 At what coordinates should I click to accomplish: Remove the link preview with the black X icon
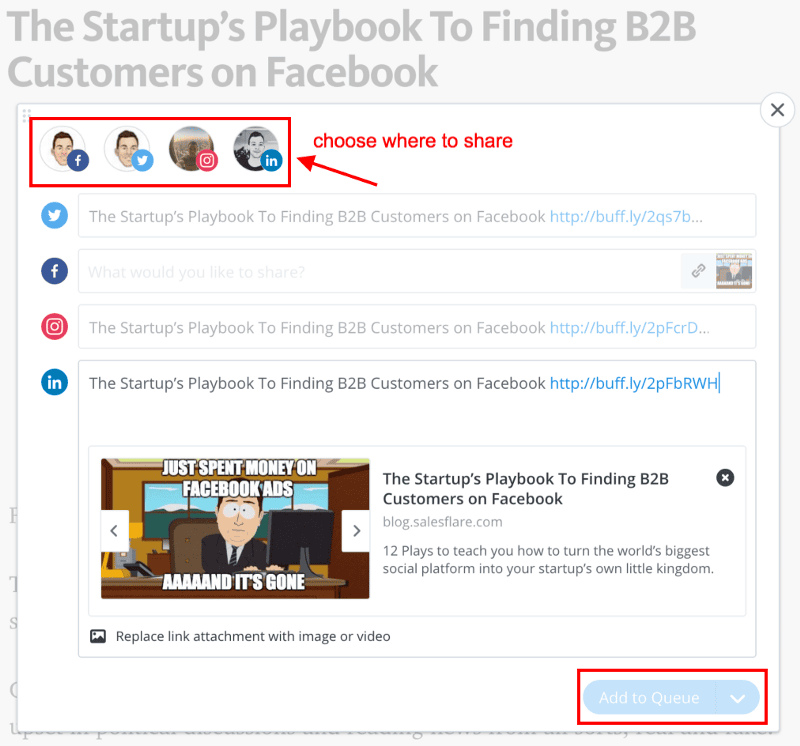[725, 478]
